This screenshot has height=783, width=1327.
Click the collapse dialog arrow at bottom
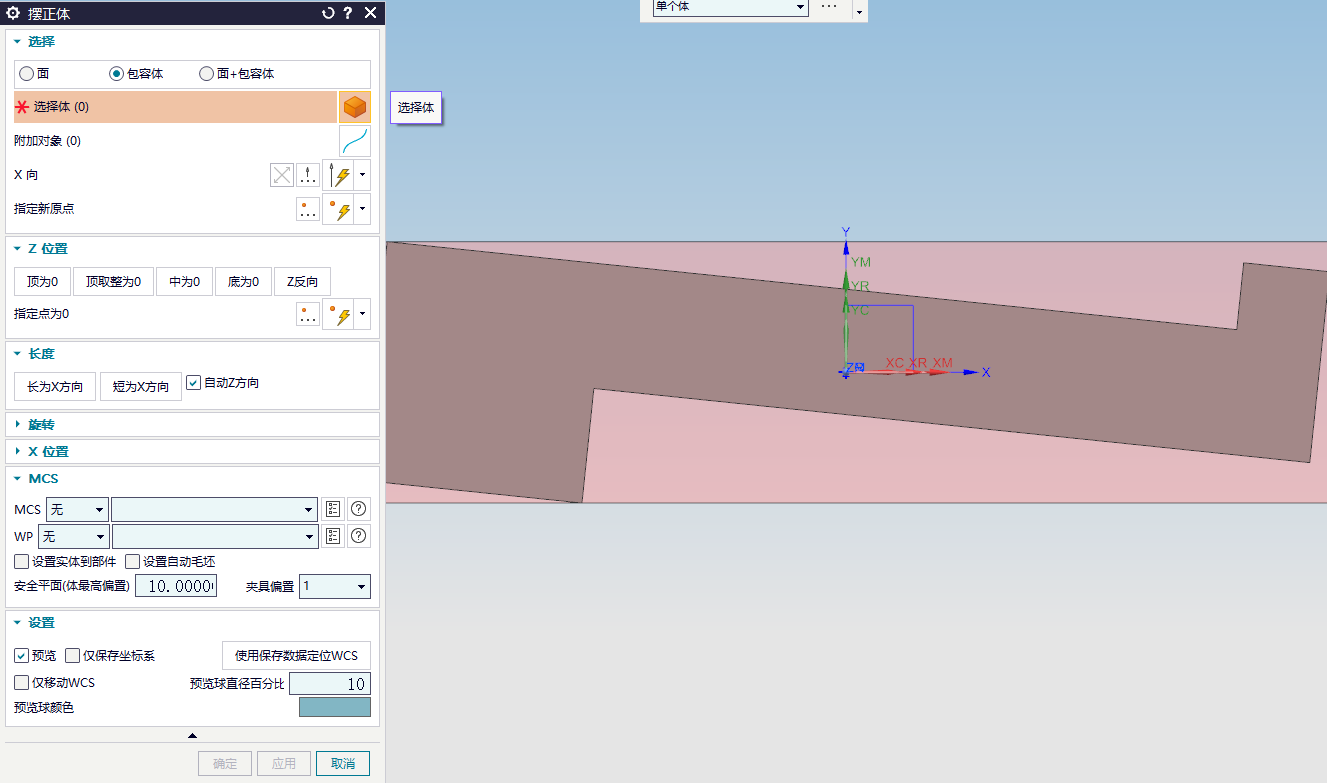[x=192, y=736]
